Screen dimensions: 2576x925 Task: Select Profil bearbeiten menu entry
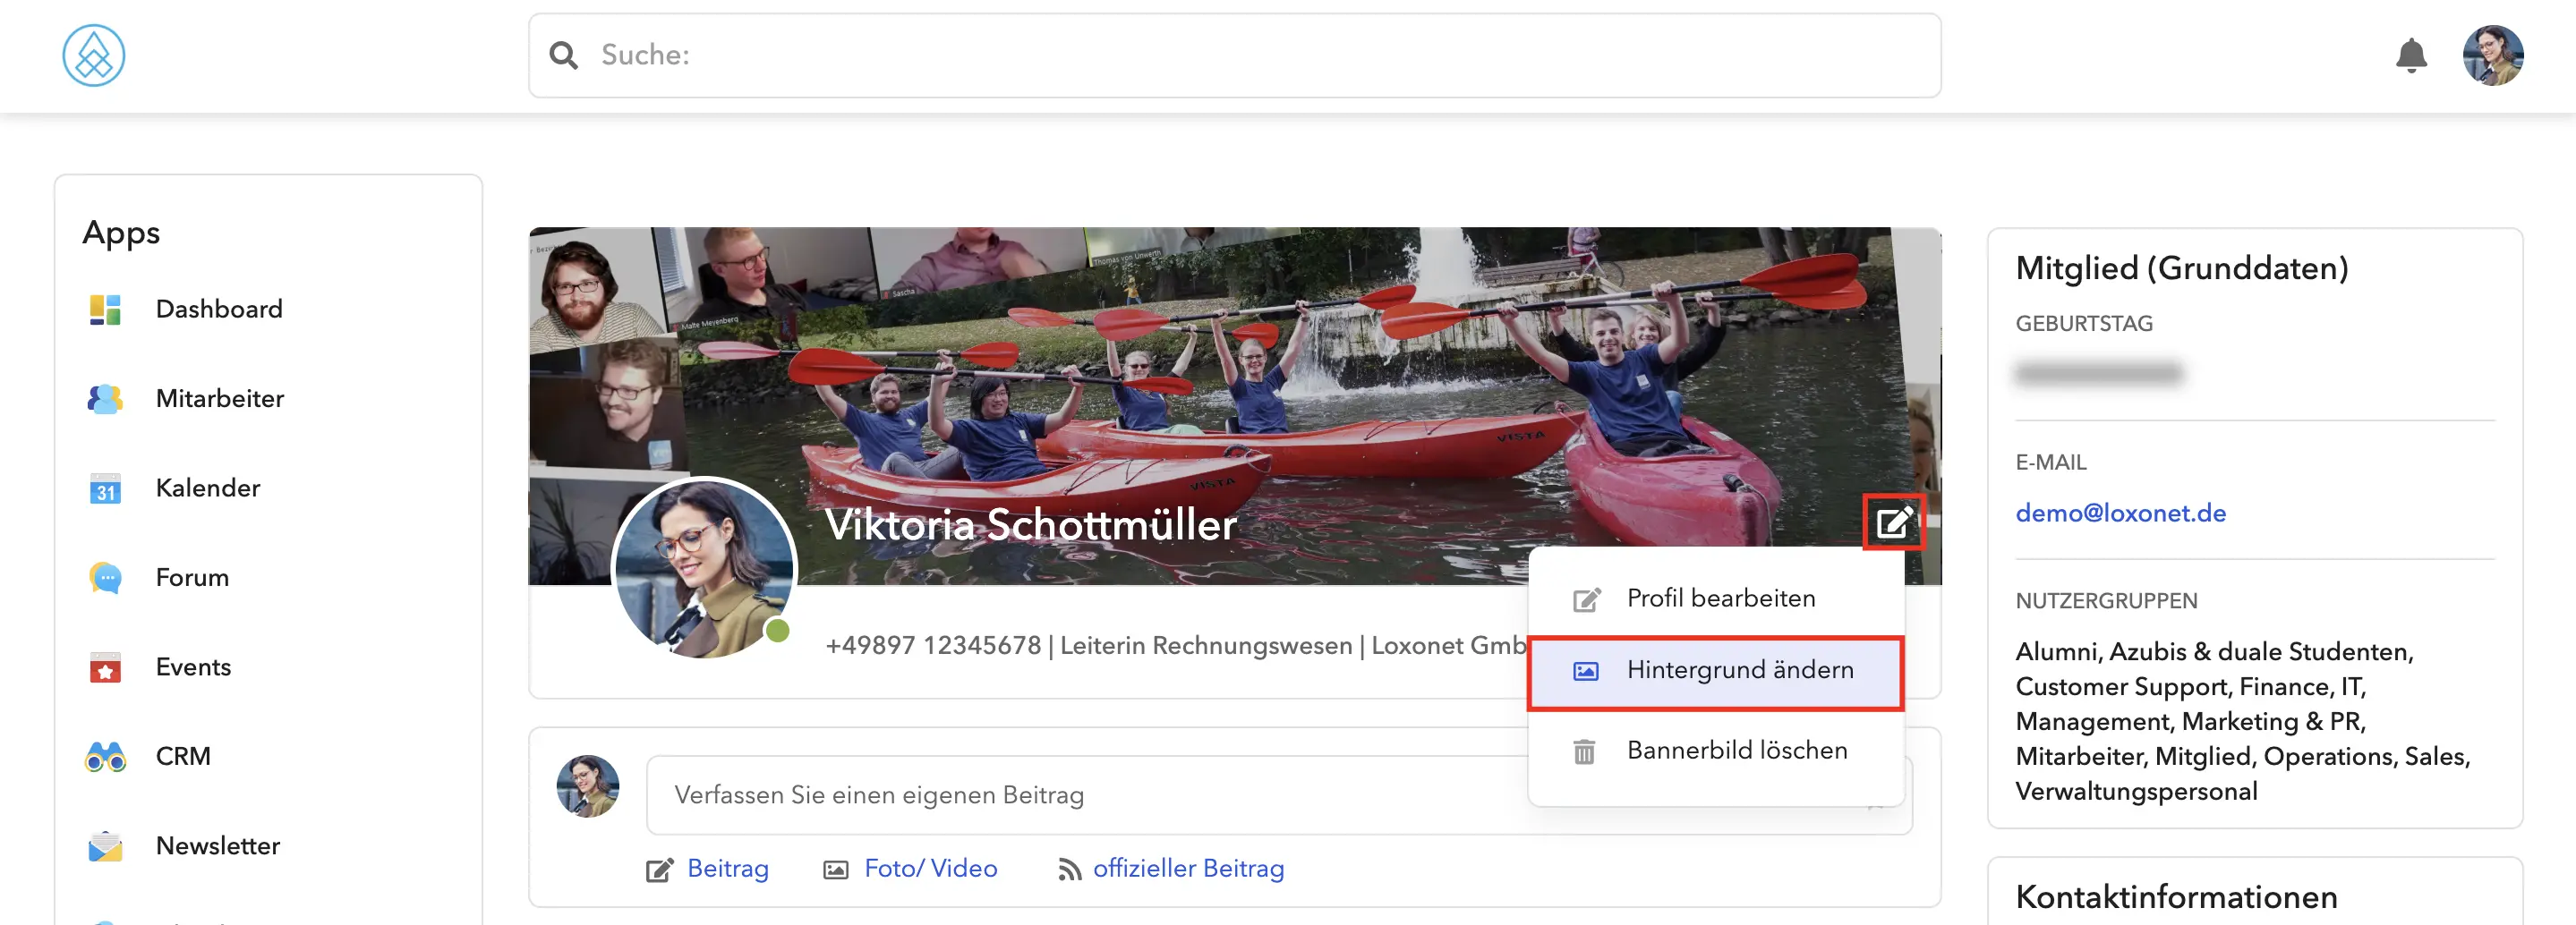pyautogui.click(x=1715, y=599)
